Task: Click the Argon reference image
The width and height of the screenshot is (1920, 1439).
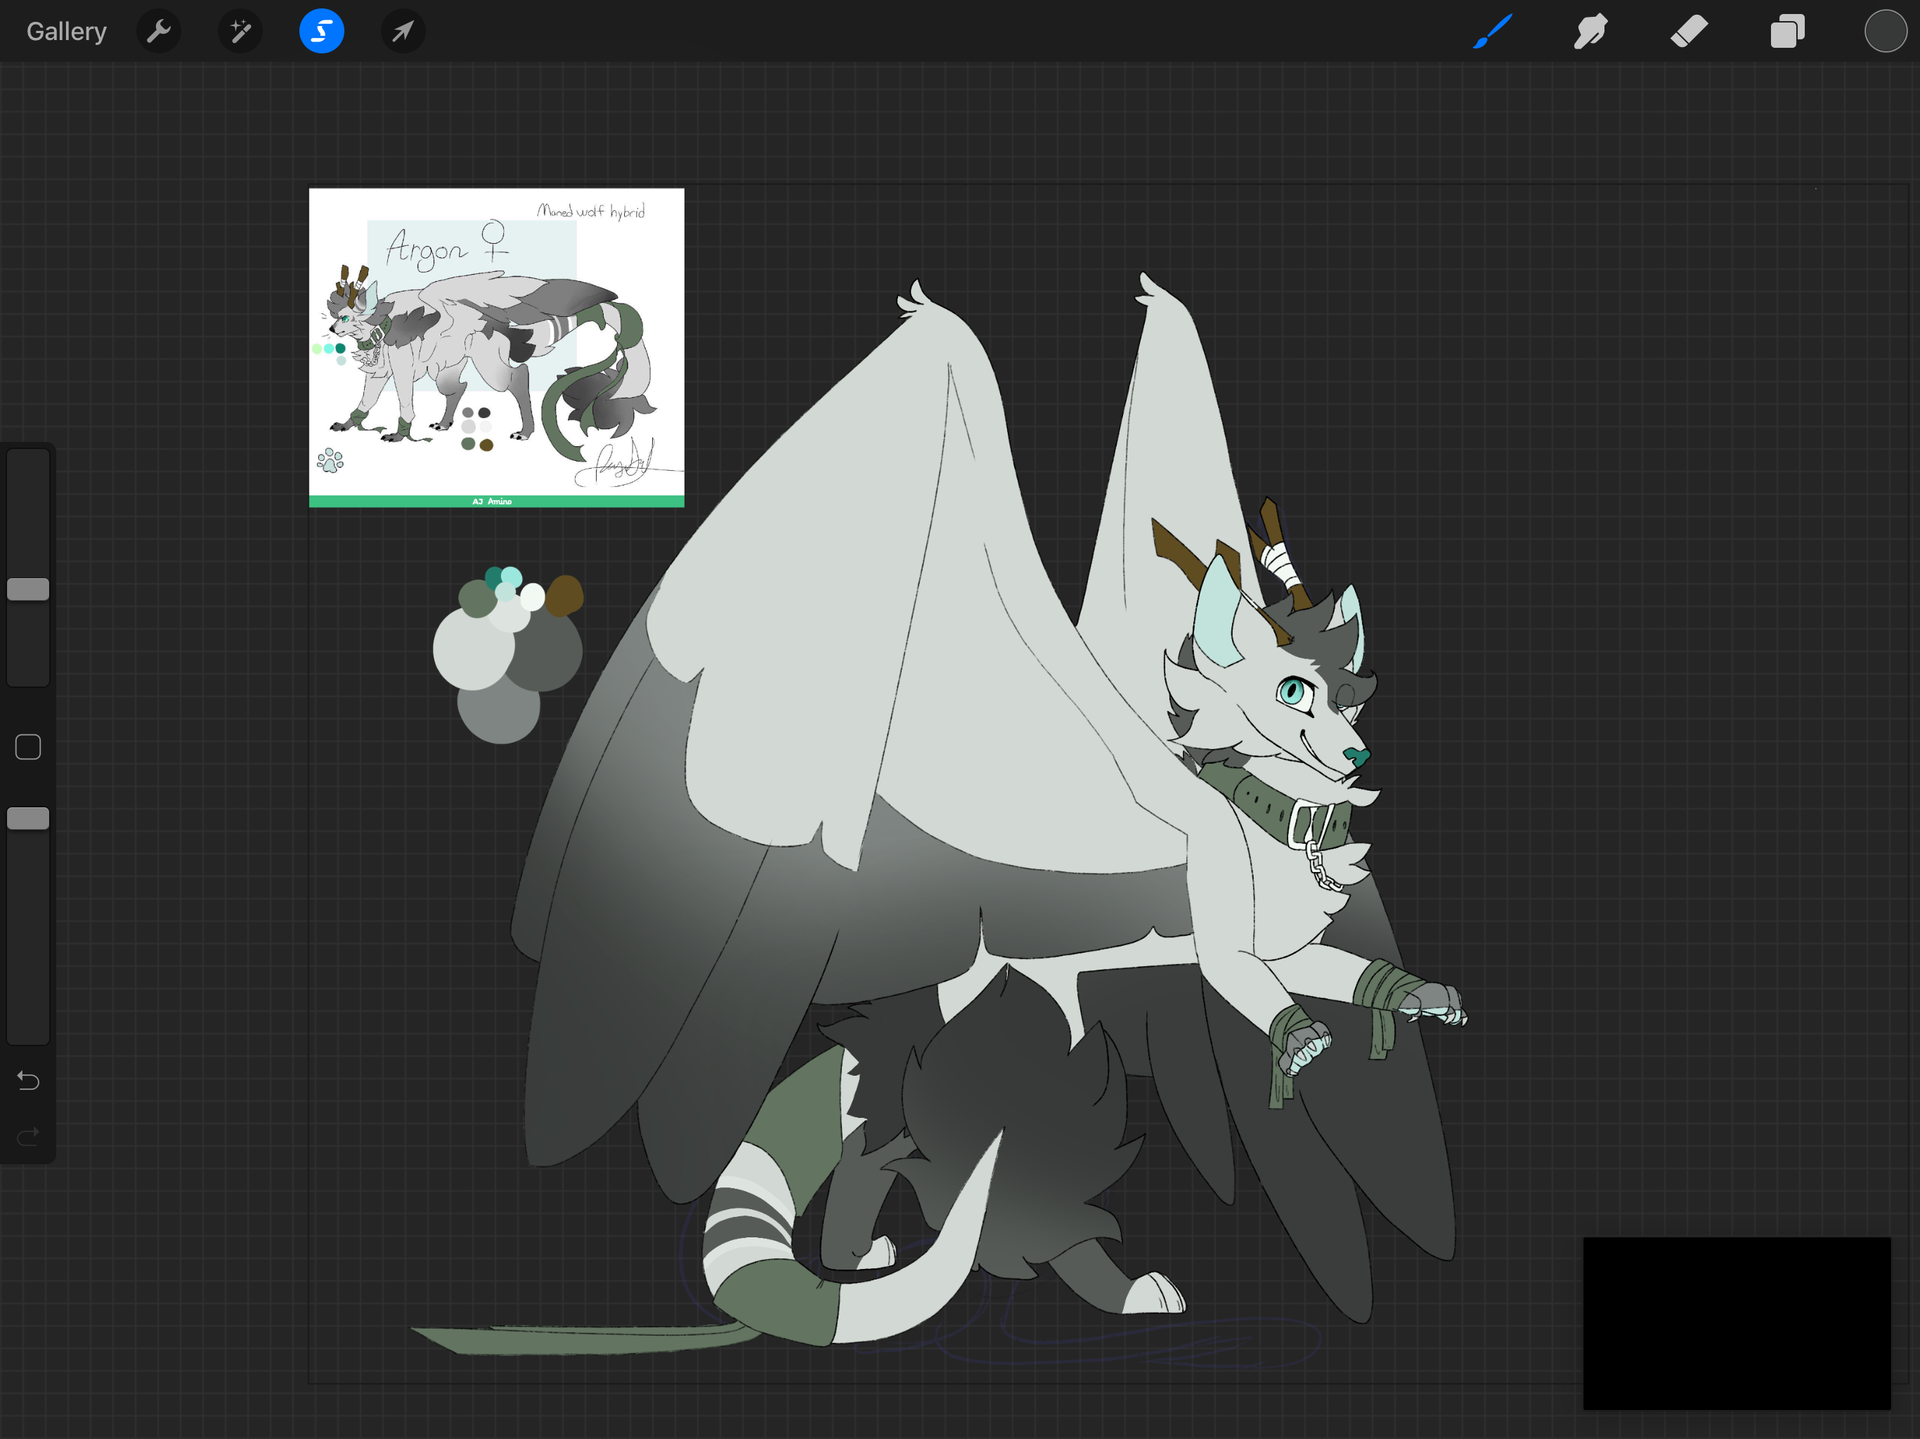Action: [497, 347]
